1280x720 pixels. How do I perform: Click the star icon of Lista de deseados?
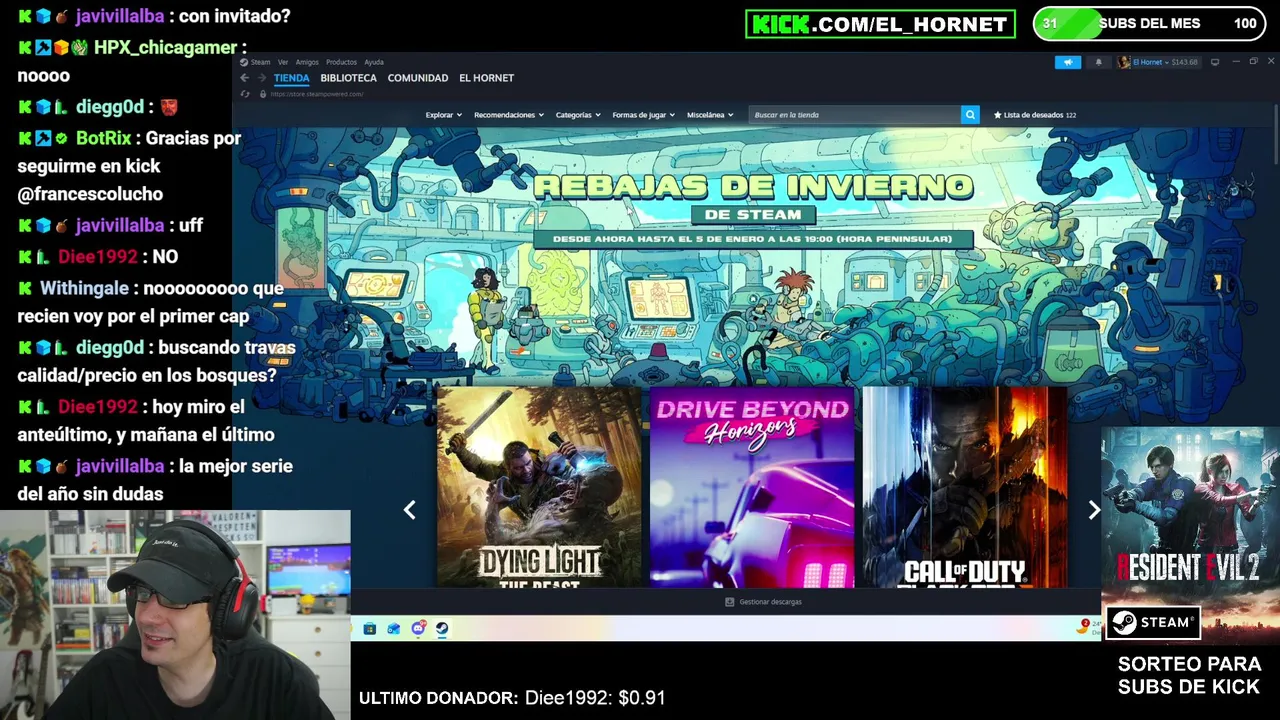[x=997, y=115]
